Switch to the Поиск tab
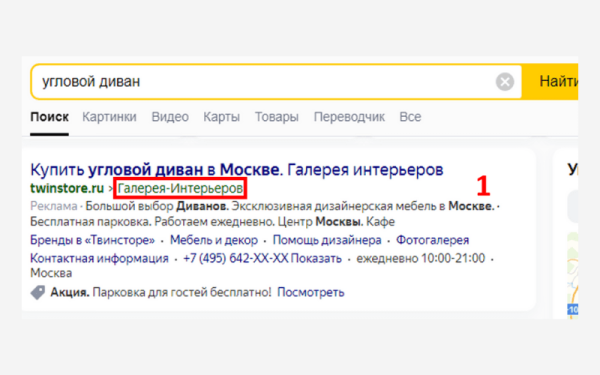Screen dimensions: 600x375 49,117
